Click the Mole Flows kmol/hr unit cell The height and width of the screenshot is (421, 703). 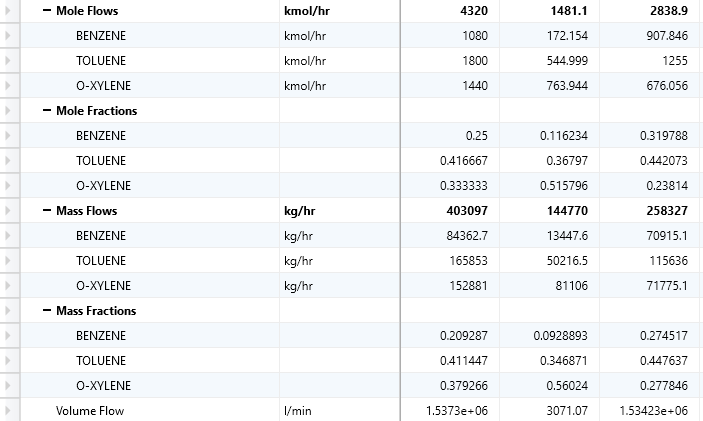[x=339, y=11]
